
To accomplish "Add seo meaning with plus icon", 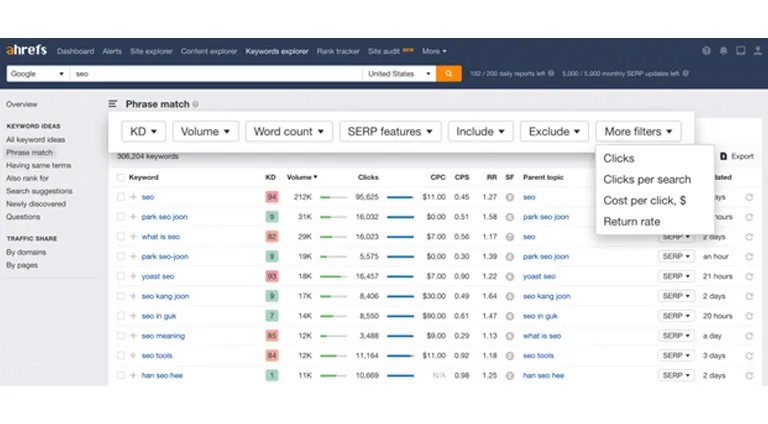I will [x=133, y=336].
